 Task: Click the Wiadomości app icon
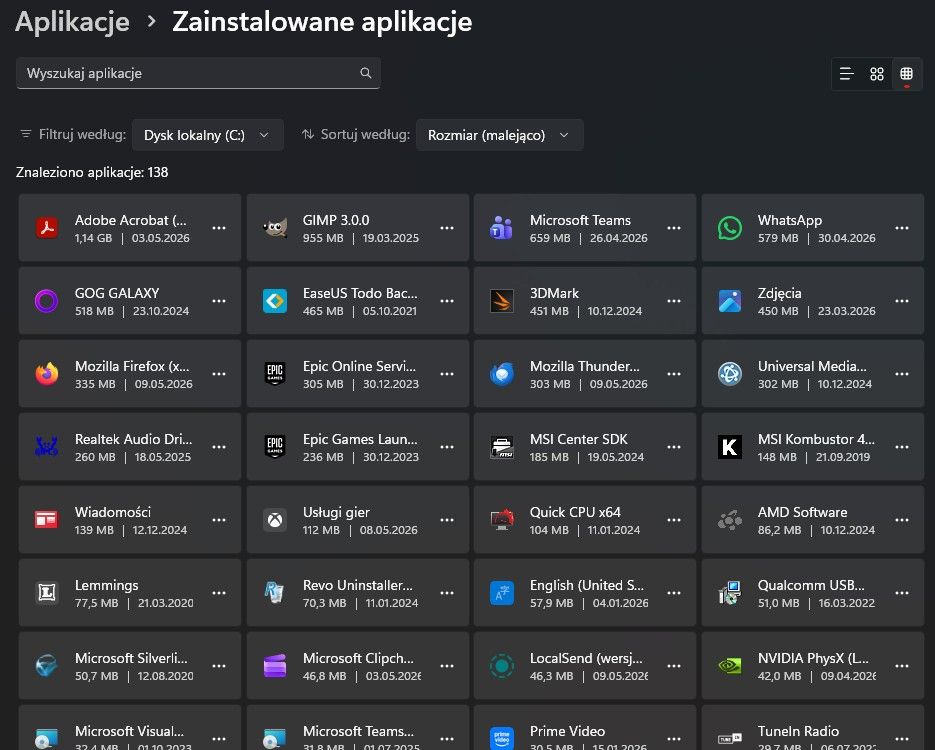click(x=47, y=520)
